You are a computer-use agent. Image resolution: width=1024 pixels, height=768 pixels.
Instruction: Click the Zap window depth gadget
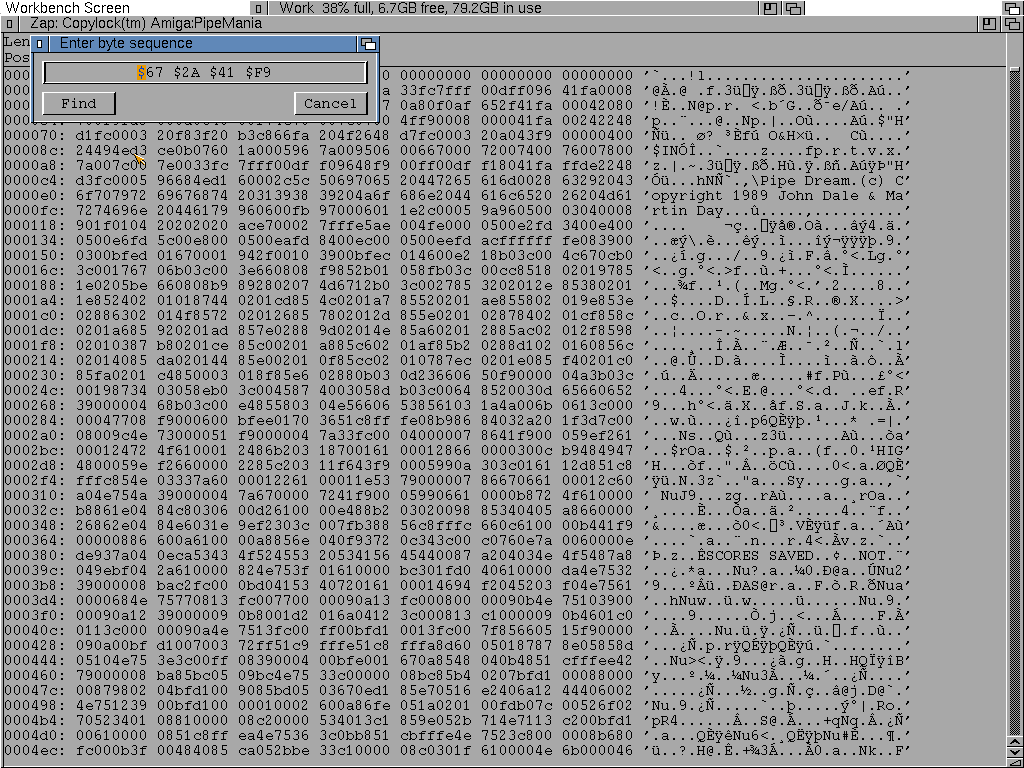[1012, 24]
